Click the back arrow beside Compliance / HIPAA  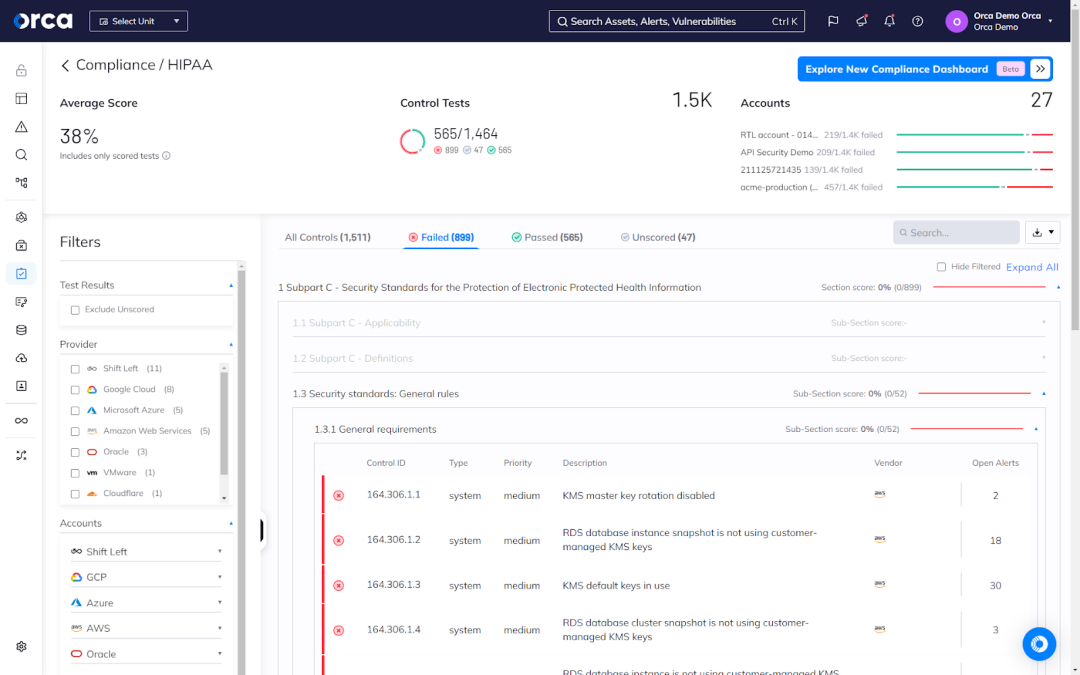pos(65,65)
